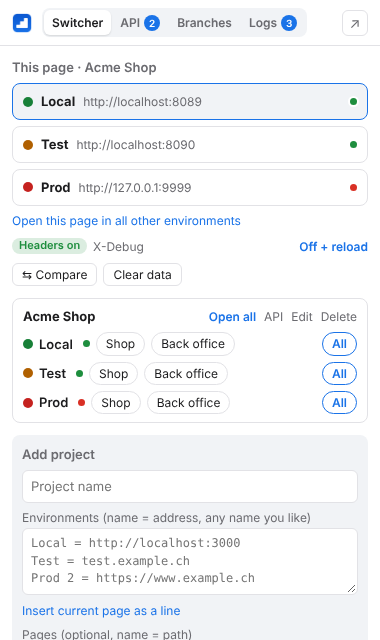380x640 pixels.
Task: Open the API tab
Action: coord(140,23)
